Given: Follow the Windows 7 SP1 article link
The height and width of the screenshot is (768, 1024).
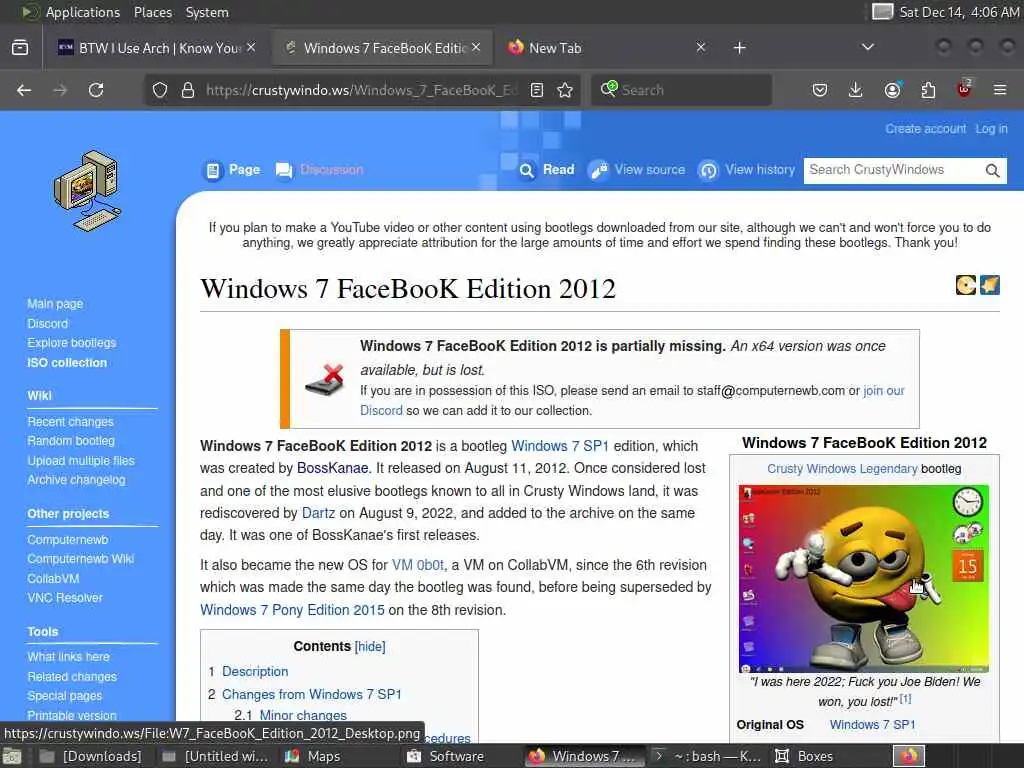Looking at the screenshot, I should coord(560,446).
